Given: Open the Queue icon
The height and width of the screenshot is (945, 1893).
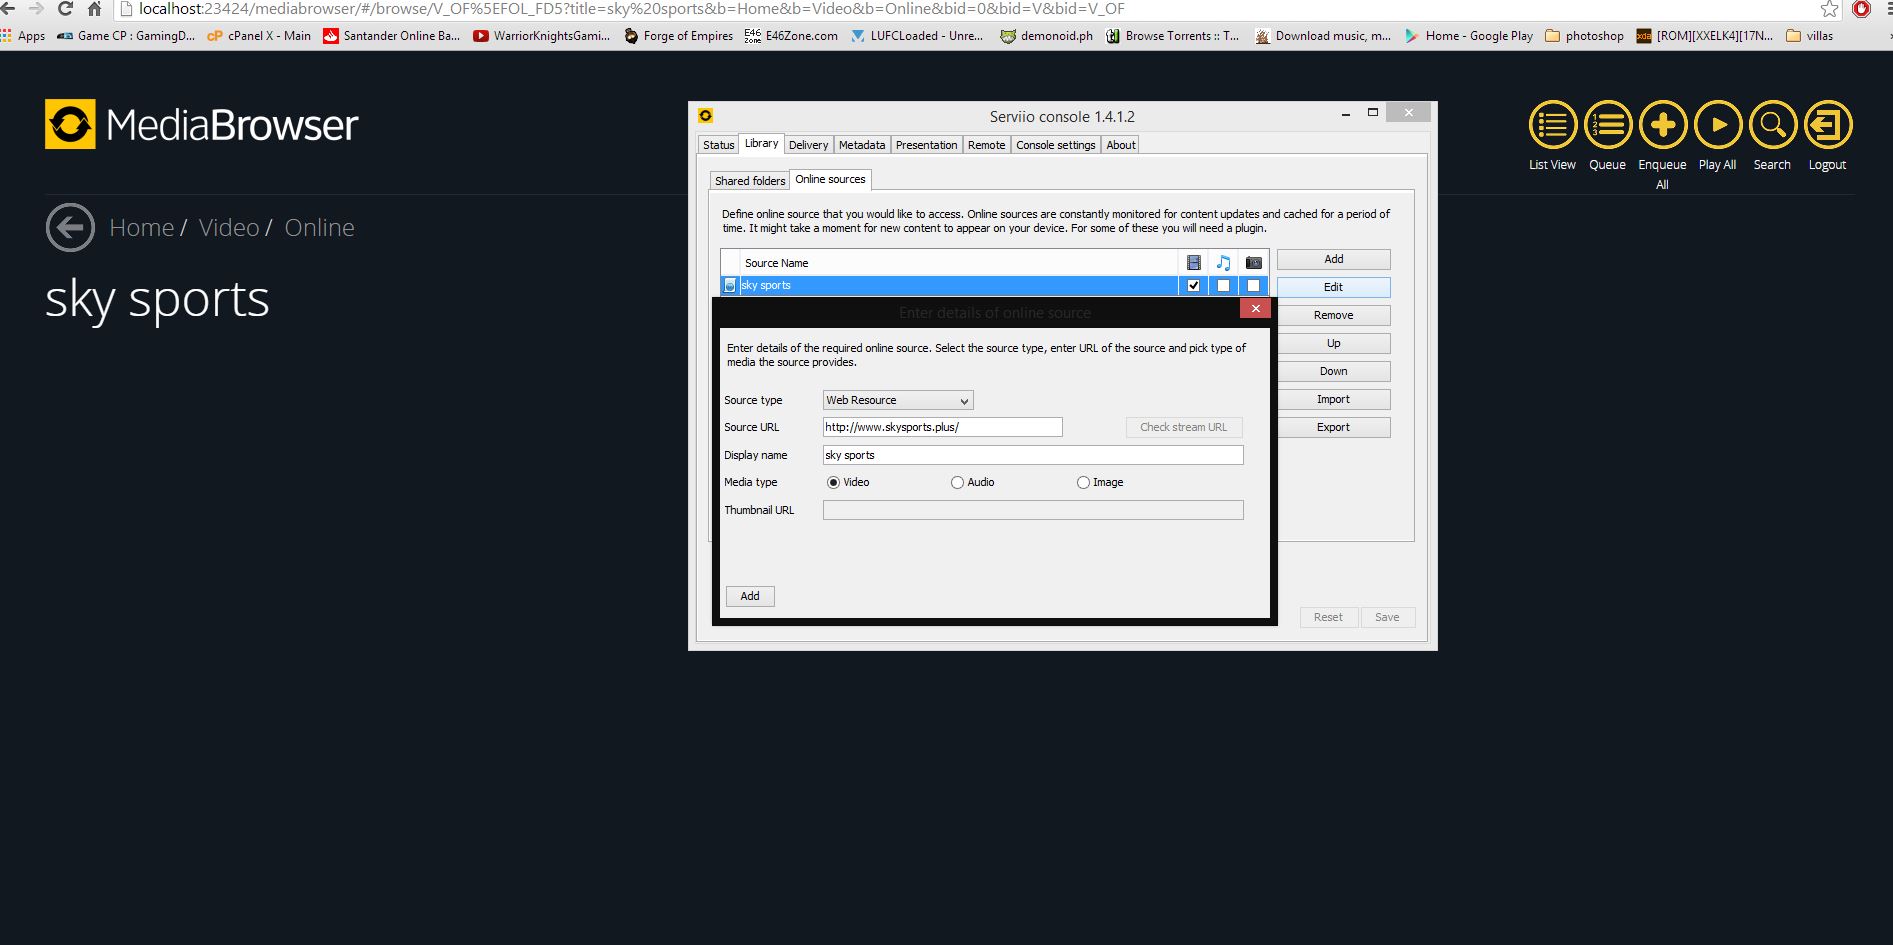Looking at the screenshot, I should (1608, 125).
